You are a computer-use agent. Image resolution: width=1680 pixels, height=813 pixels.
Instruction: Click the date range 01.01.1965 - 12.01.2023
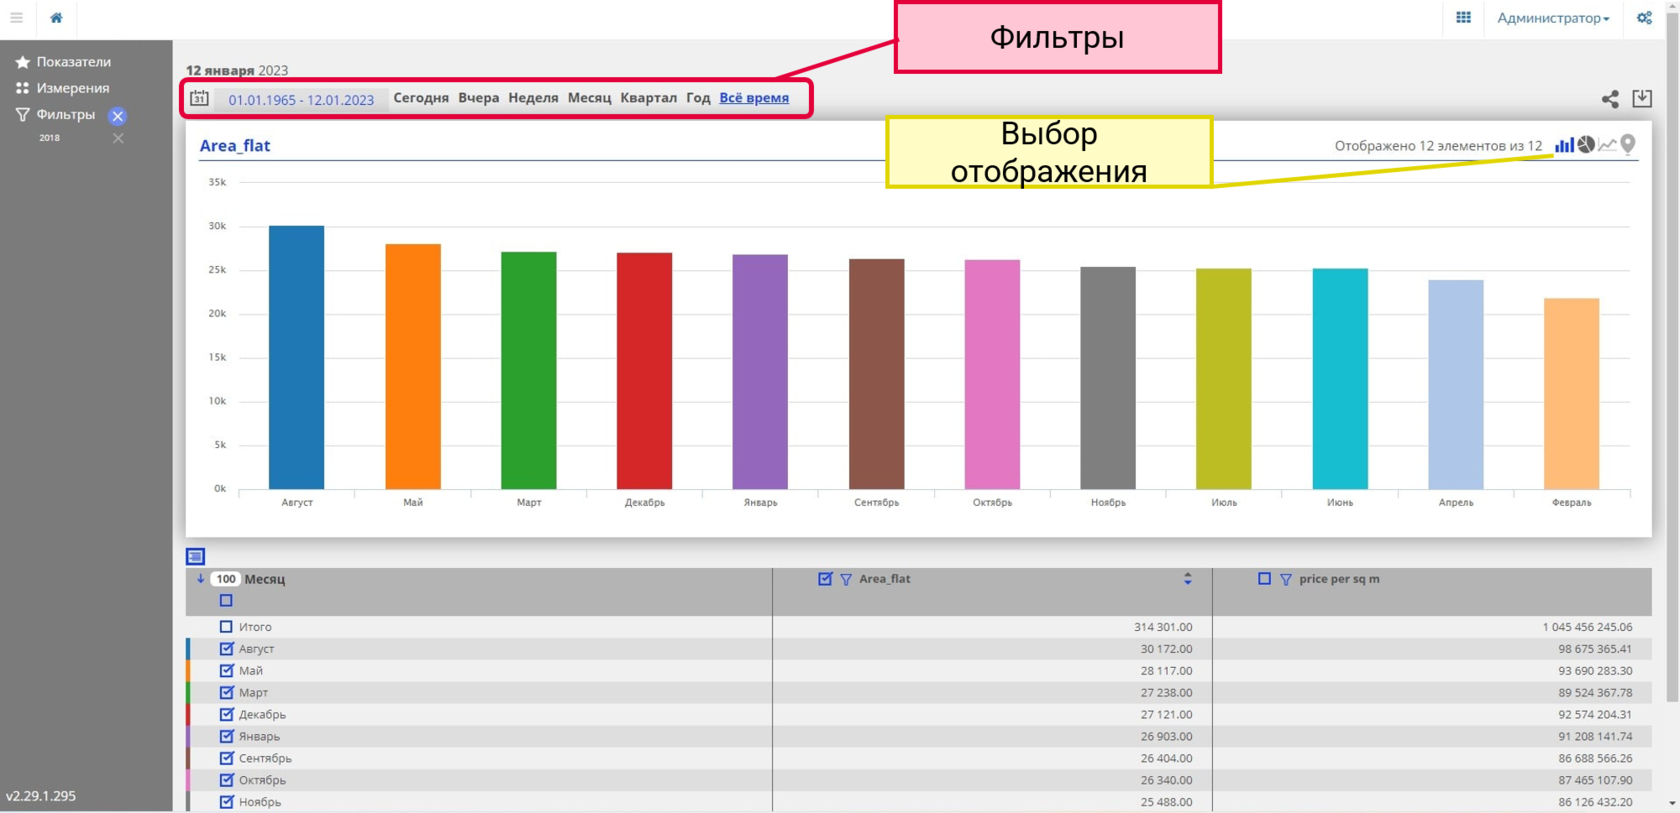click(x=301, y=99)
